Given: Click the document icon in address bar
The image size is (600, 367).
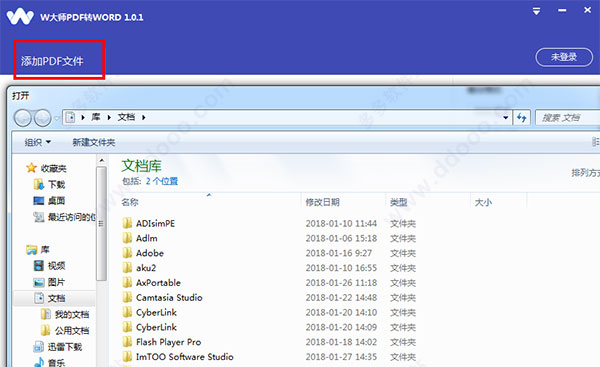Looking at the screenshot, I should point(70,117).
